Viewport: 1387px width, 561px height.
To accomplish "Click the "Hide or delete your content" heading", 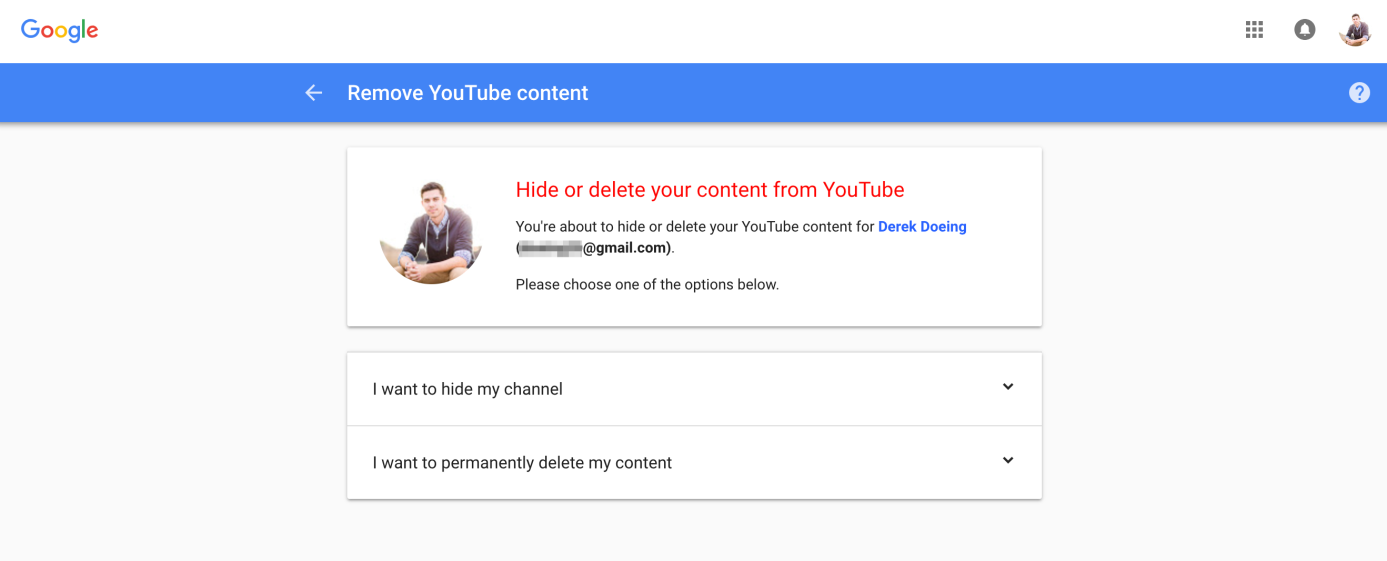I will pyautogui.click(x=710, y=190).
